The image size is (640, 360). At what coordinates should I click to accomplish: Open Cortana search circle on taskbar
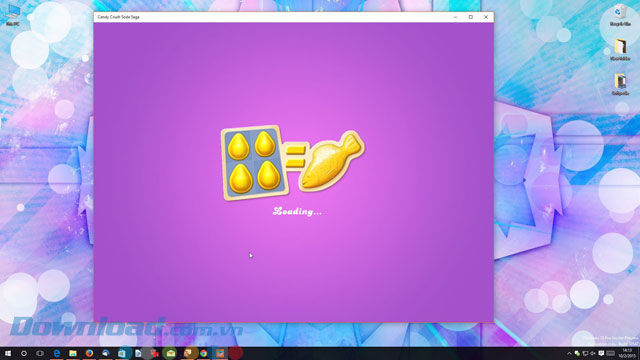pos(24,353)
